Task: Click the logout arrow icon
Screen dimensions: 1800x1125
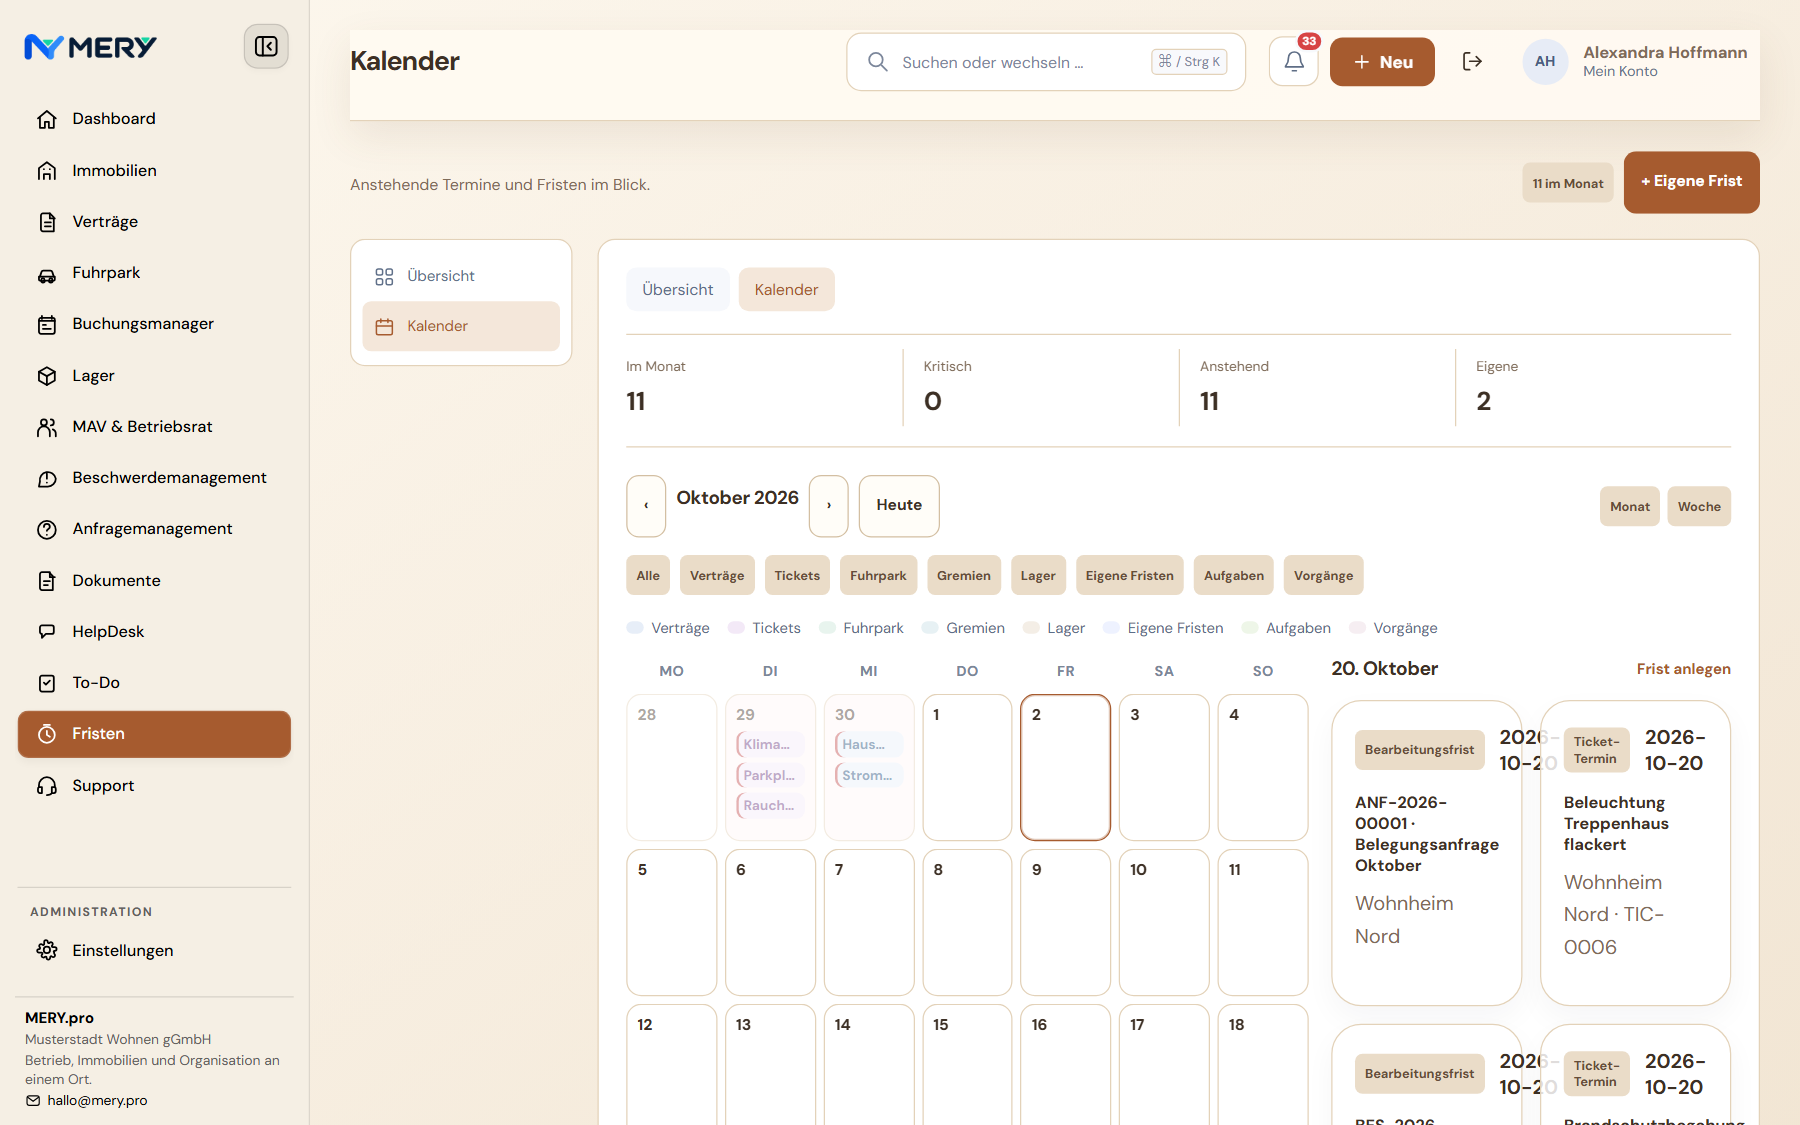Action: [x=1472, y=62]
